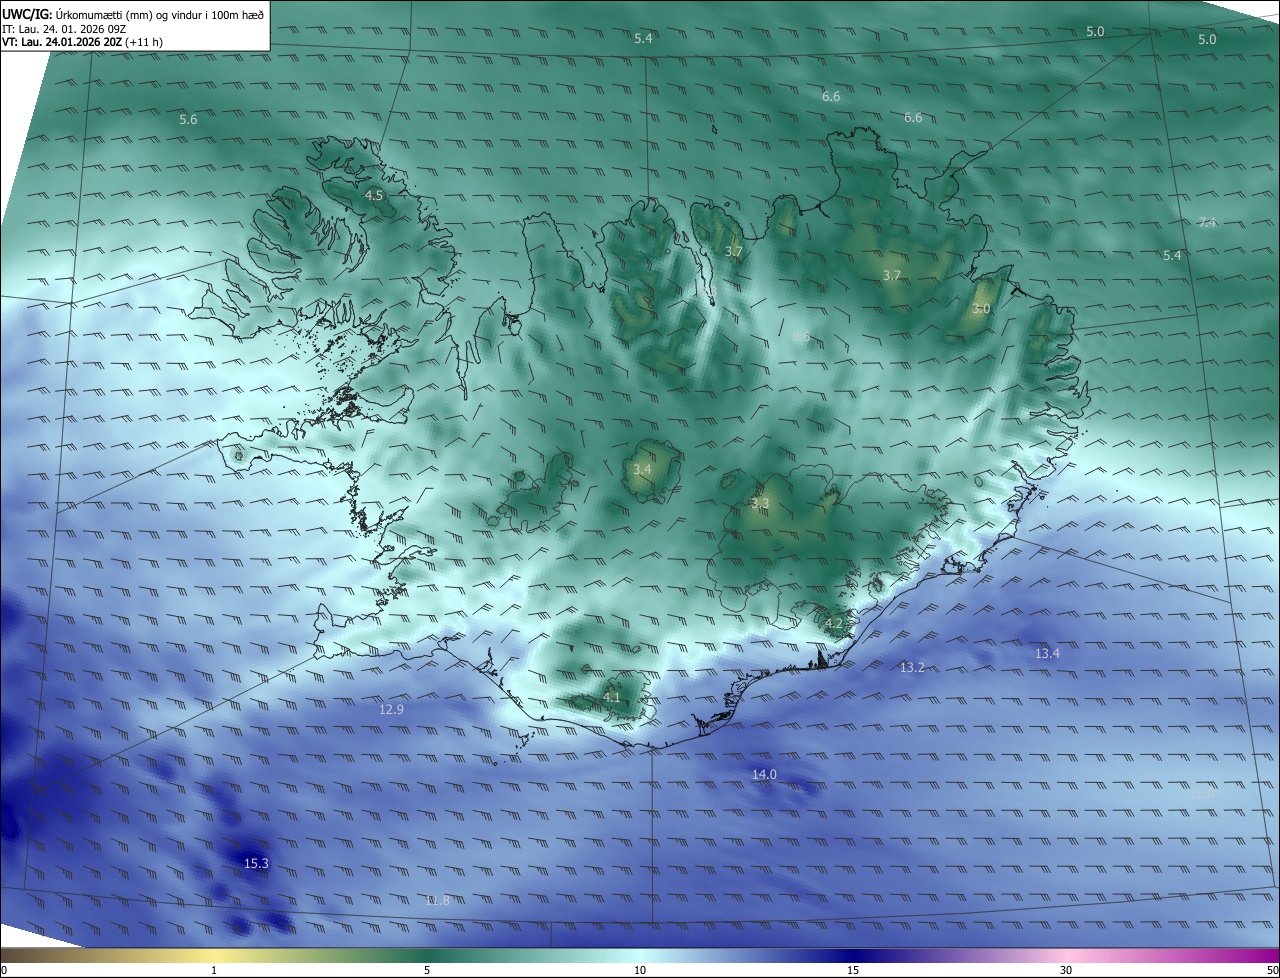
Task: Click the 3.3 value label on the map
Action: coord(760,503)
